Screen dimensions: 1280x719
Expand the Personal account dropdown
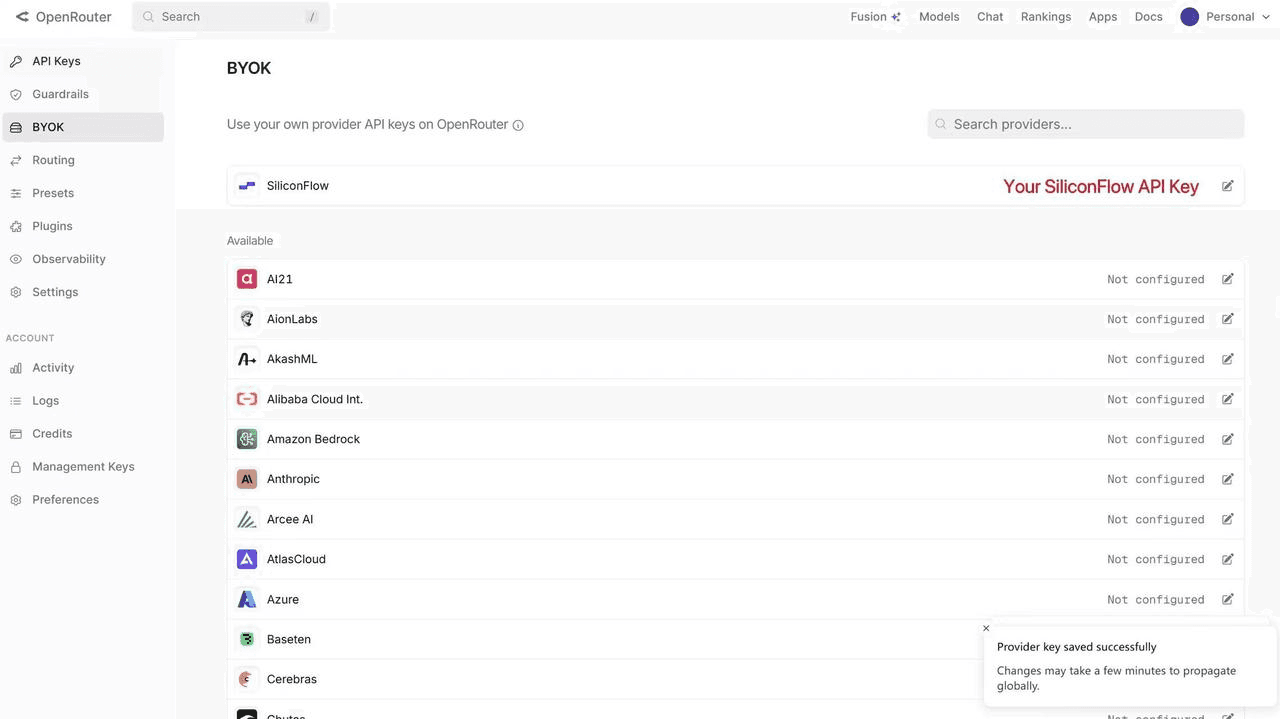pyautogui.click(x=1266, y=17)
